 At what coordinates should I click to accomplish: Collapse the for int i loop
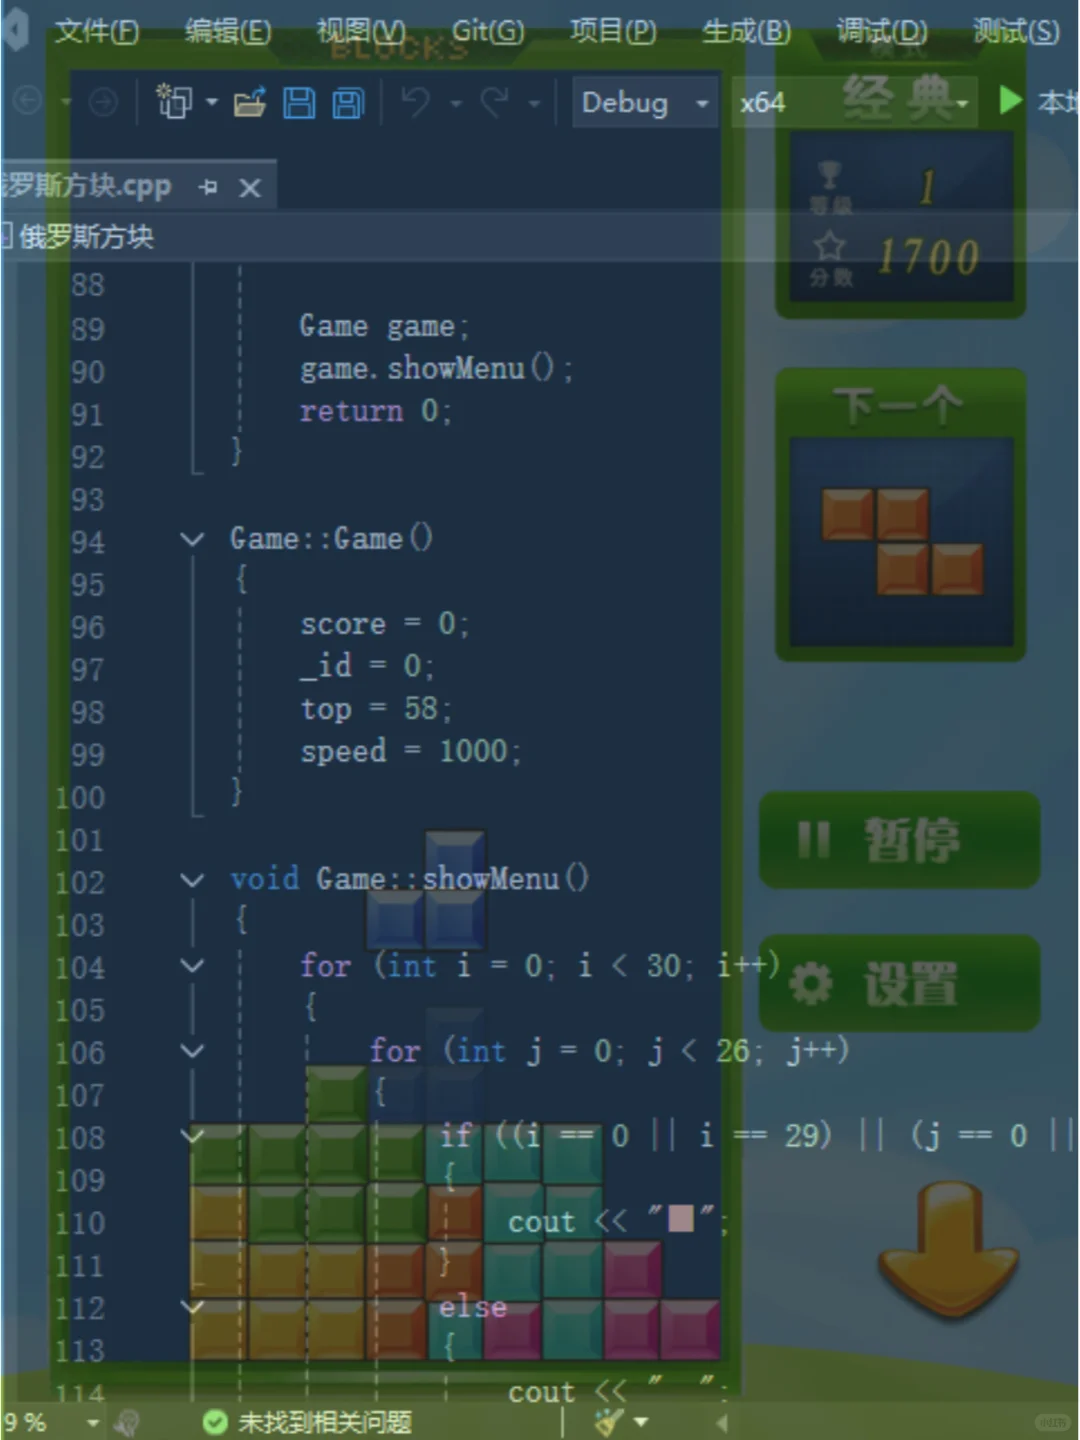(x=192, y=965)
